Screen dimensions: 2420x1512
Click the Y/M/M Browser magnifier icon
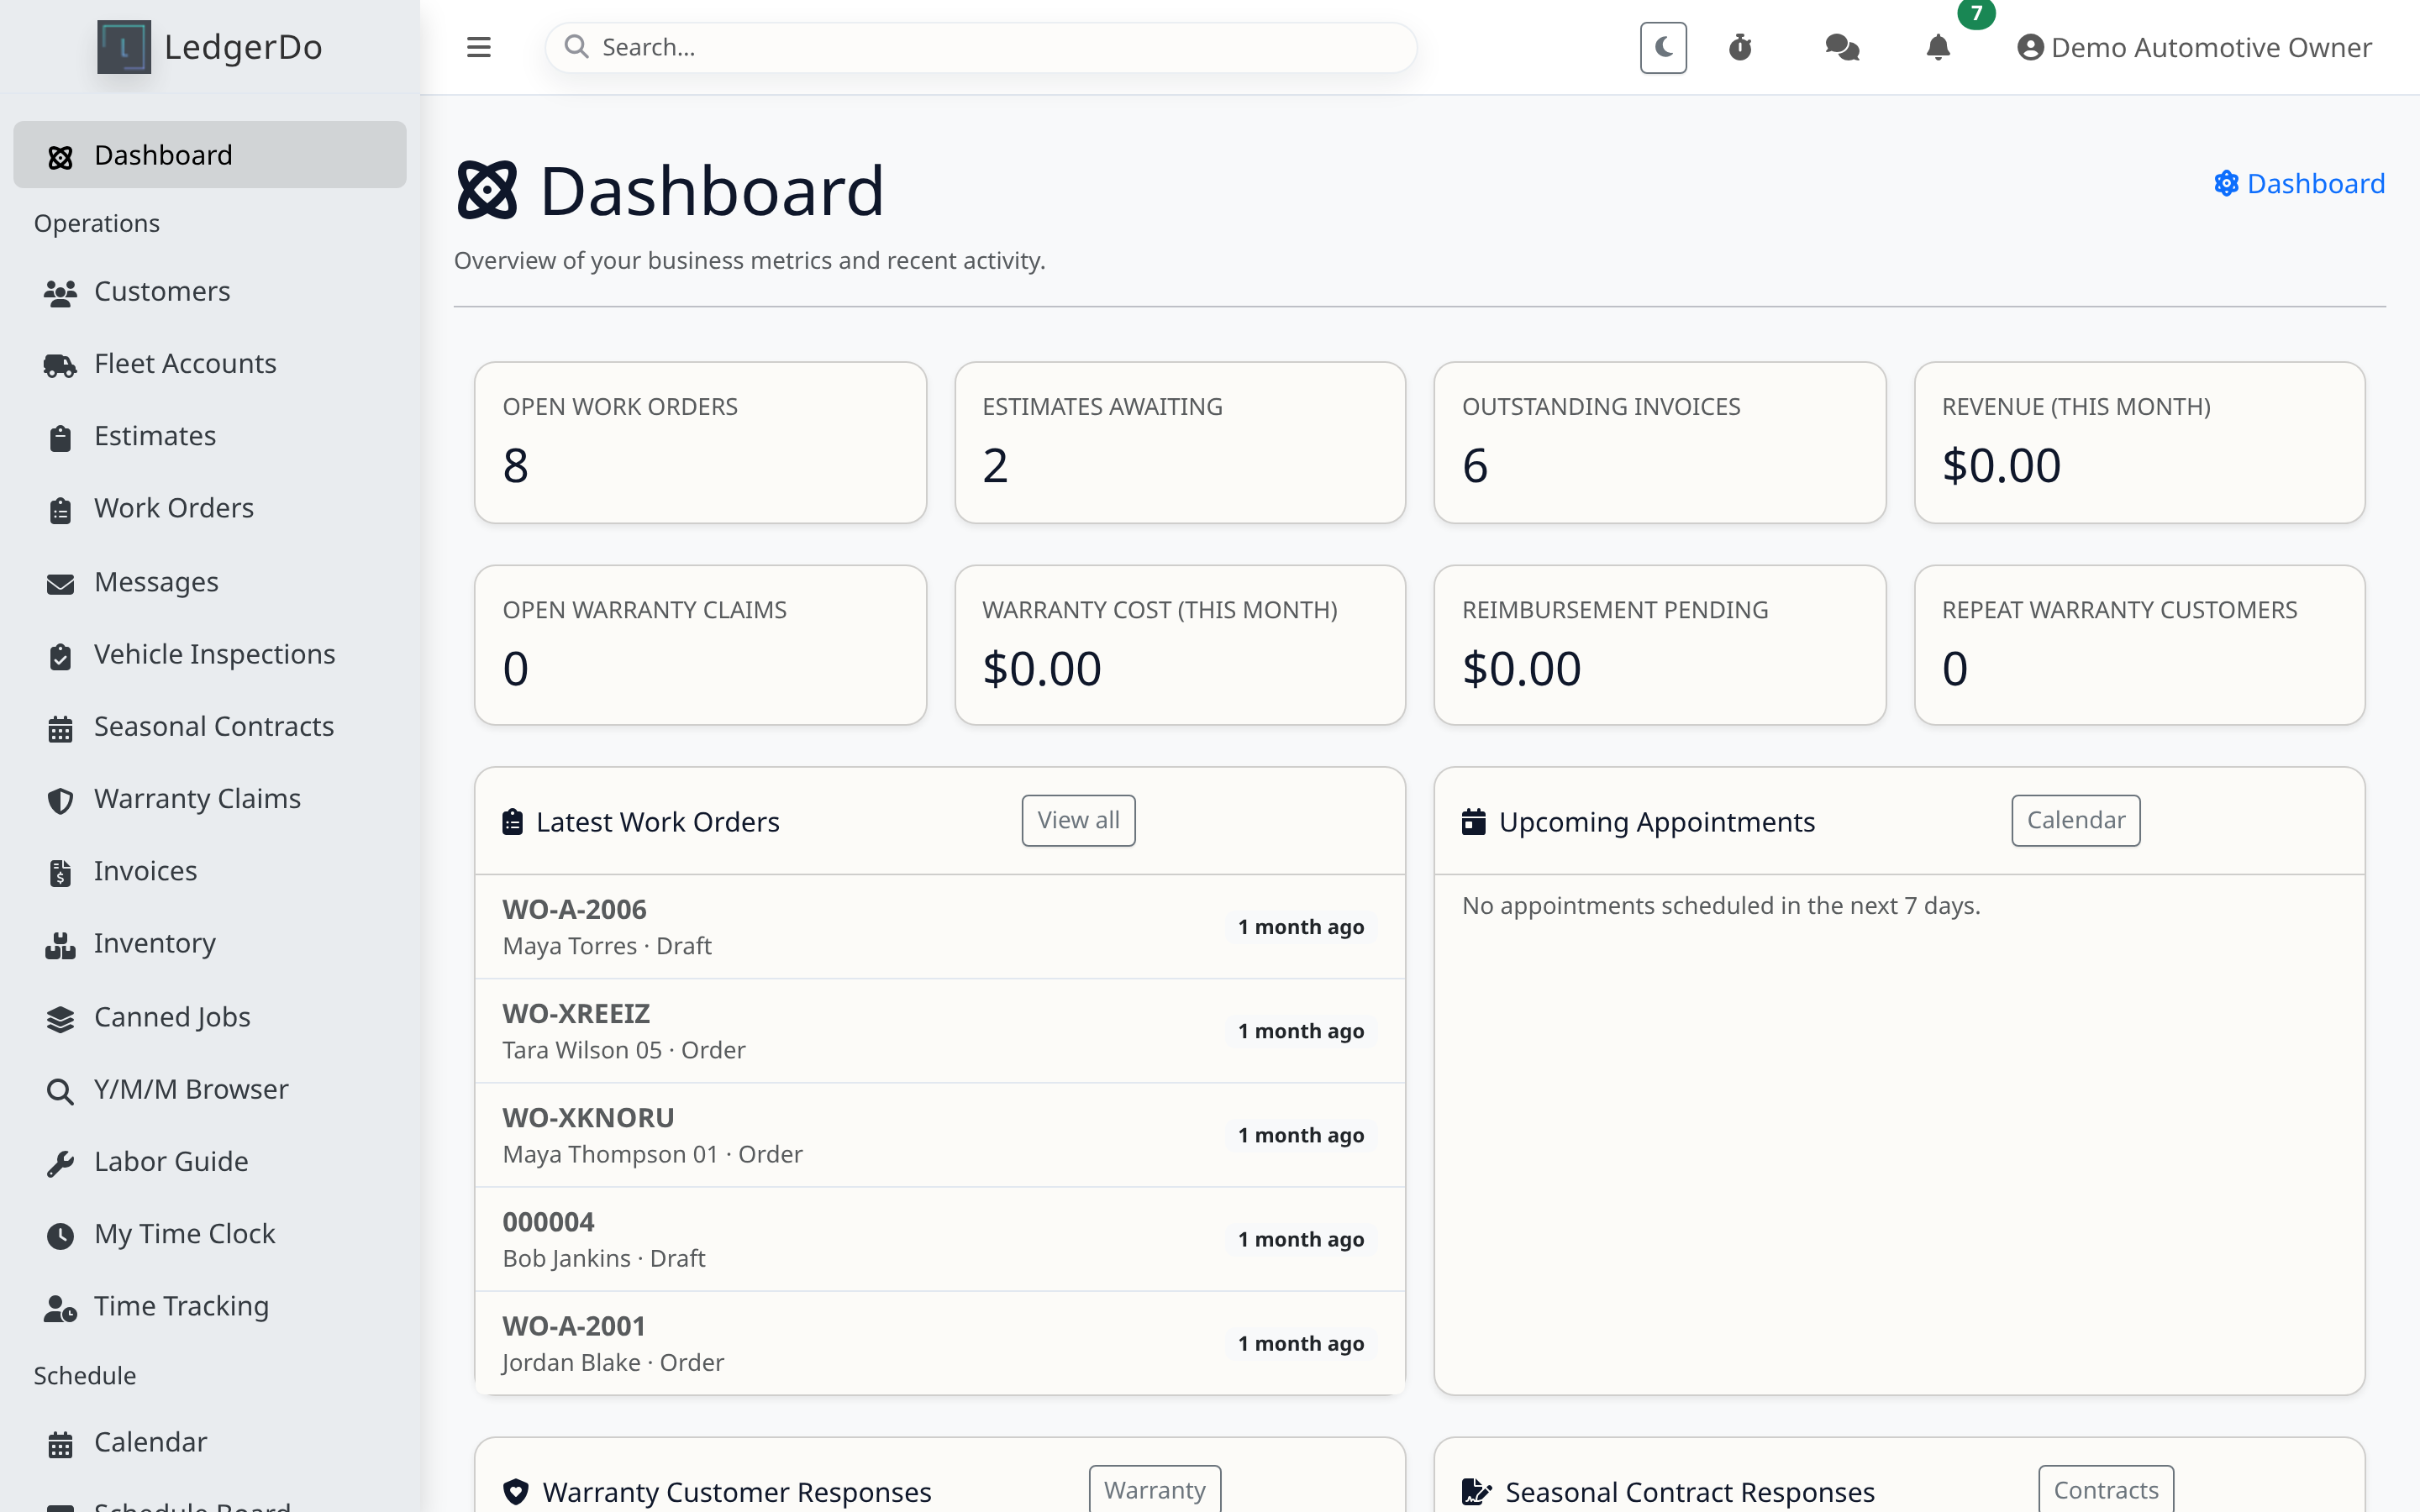tap(60, 1091)
